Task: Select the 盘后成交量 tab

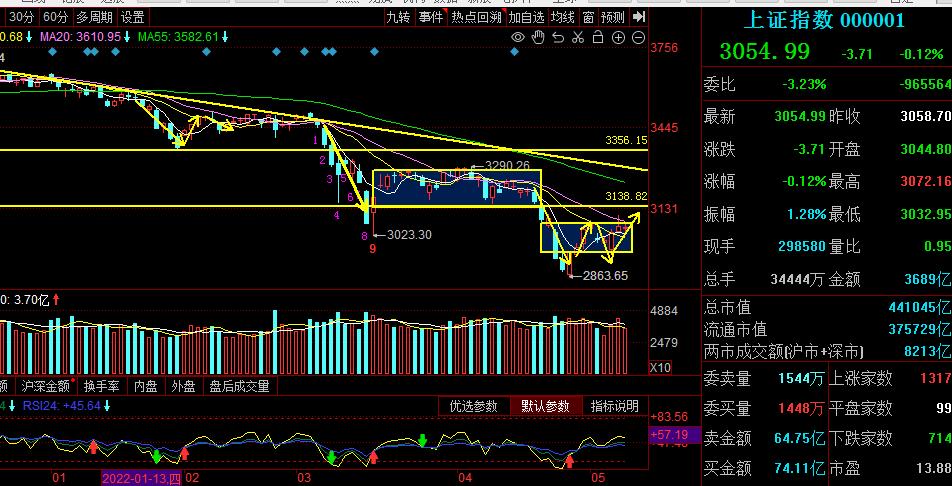Action: click(x=239, y=386)
